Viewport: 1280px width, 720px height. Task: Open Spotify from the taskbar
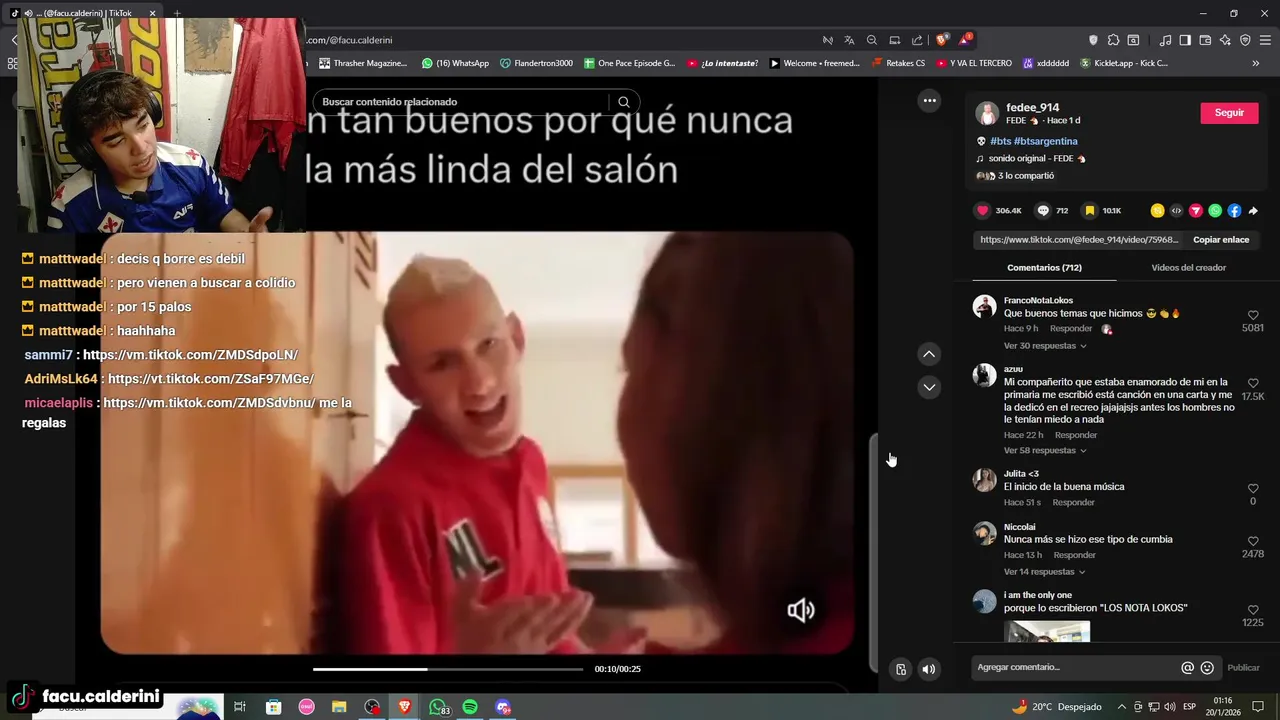pos(470,707)
